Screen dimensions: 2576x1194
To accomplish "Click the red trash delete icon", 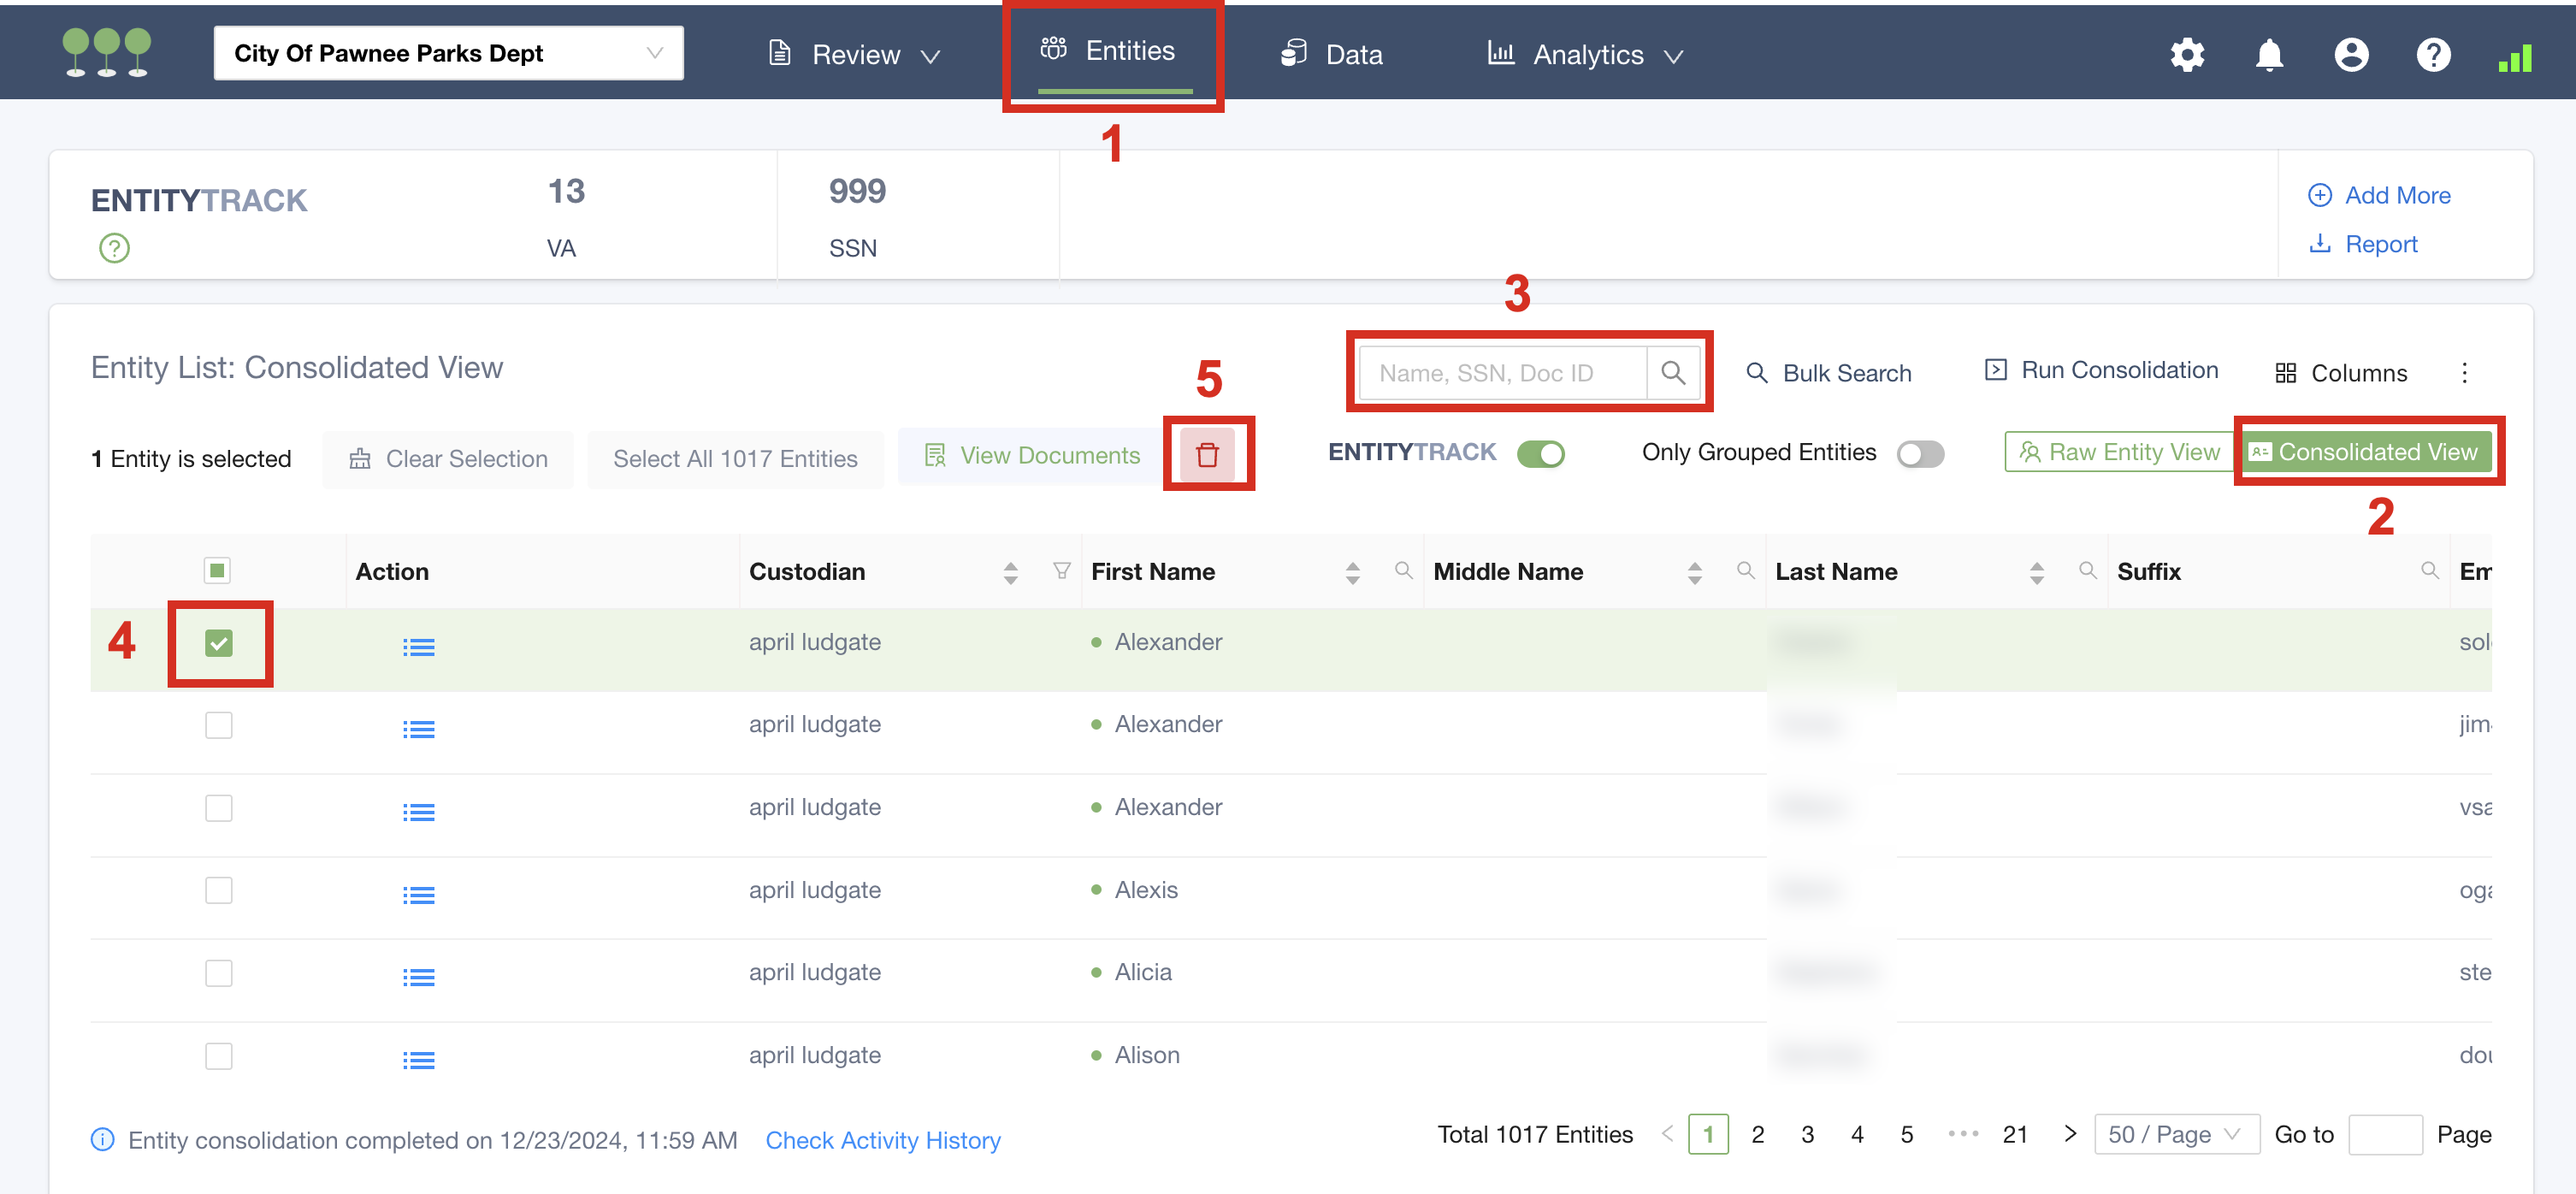I will click(1207, 455).
